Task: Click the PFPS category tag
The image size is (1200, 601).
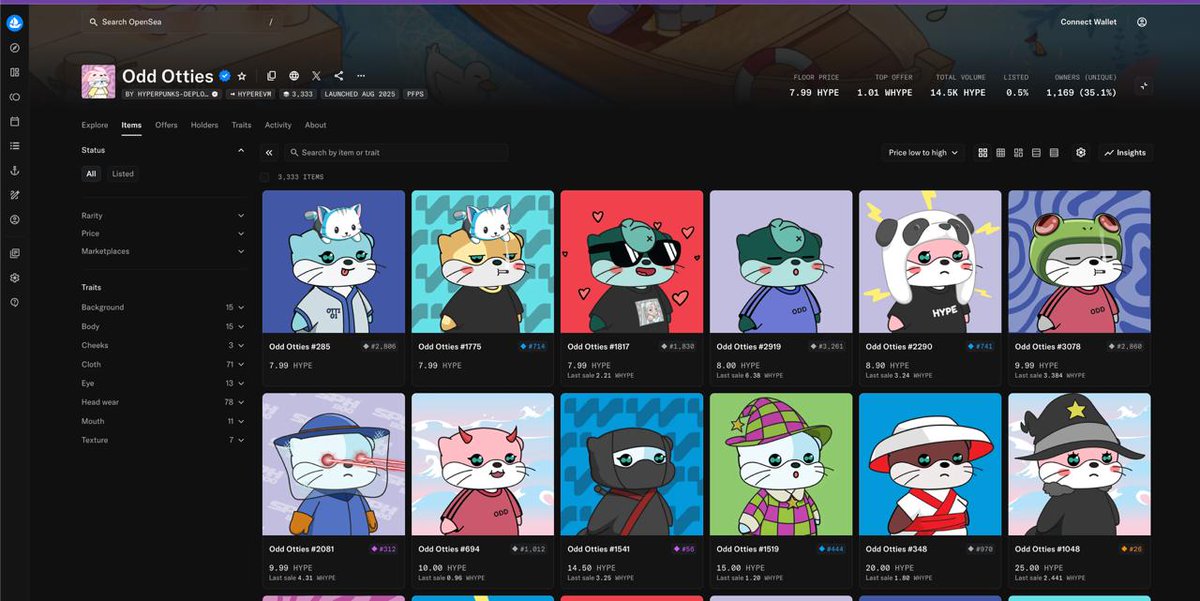Action: pos(415,94)
